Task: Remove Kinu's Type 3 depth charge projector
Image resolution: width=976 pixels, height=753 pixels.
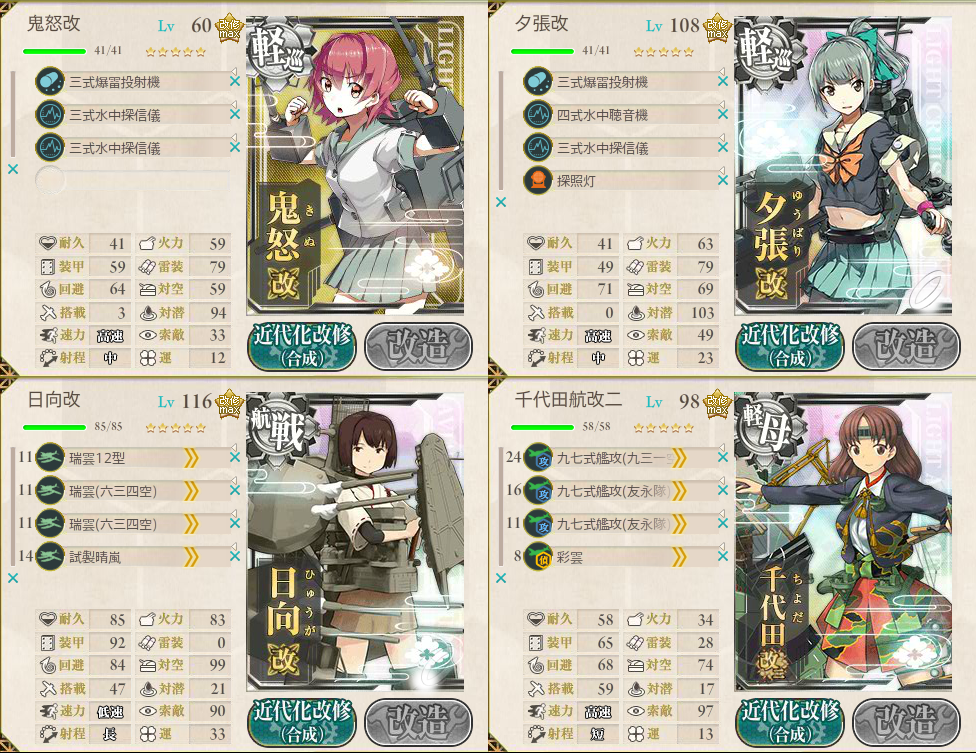Action: coord(235,81)
